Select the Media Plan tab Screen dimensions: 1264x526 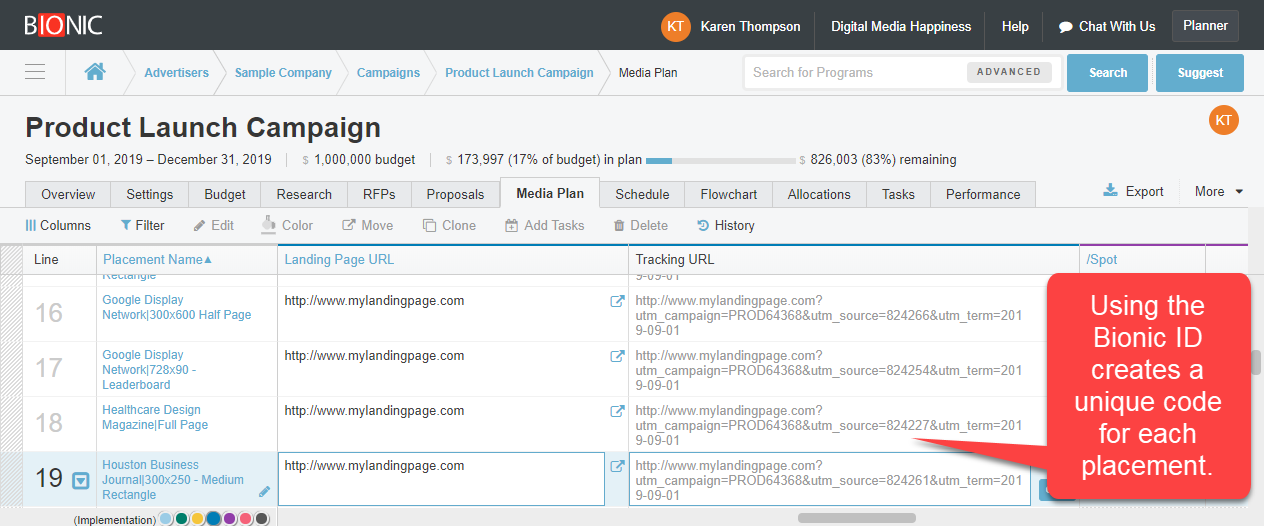tap(550, 193)
